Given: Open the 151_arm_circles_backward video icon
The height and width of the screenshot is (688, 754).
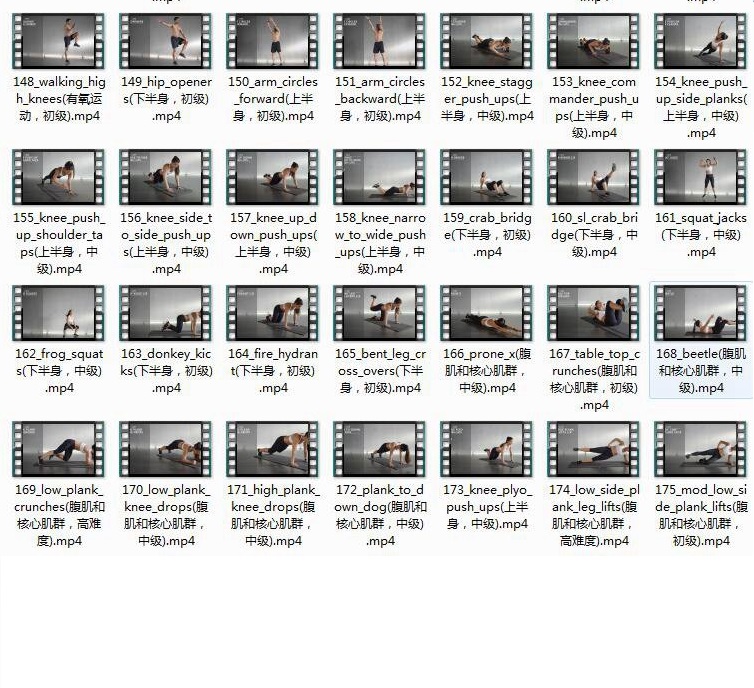Looking at the screenshot, I should (x=379, y=42).
